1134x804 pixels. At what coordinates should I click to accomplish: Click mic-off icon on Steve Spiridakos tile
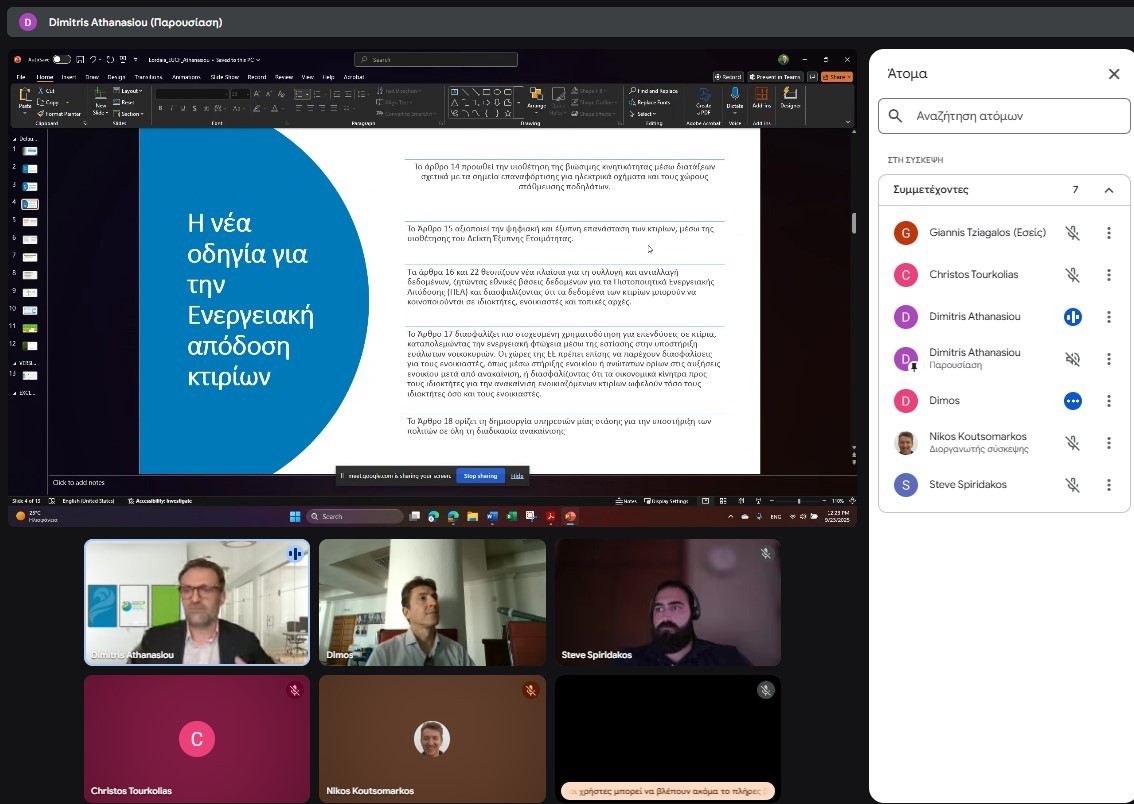coord(765,554)
